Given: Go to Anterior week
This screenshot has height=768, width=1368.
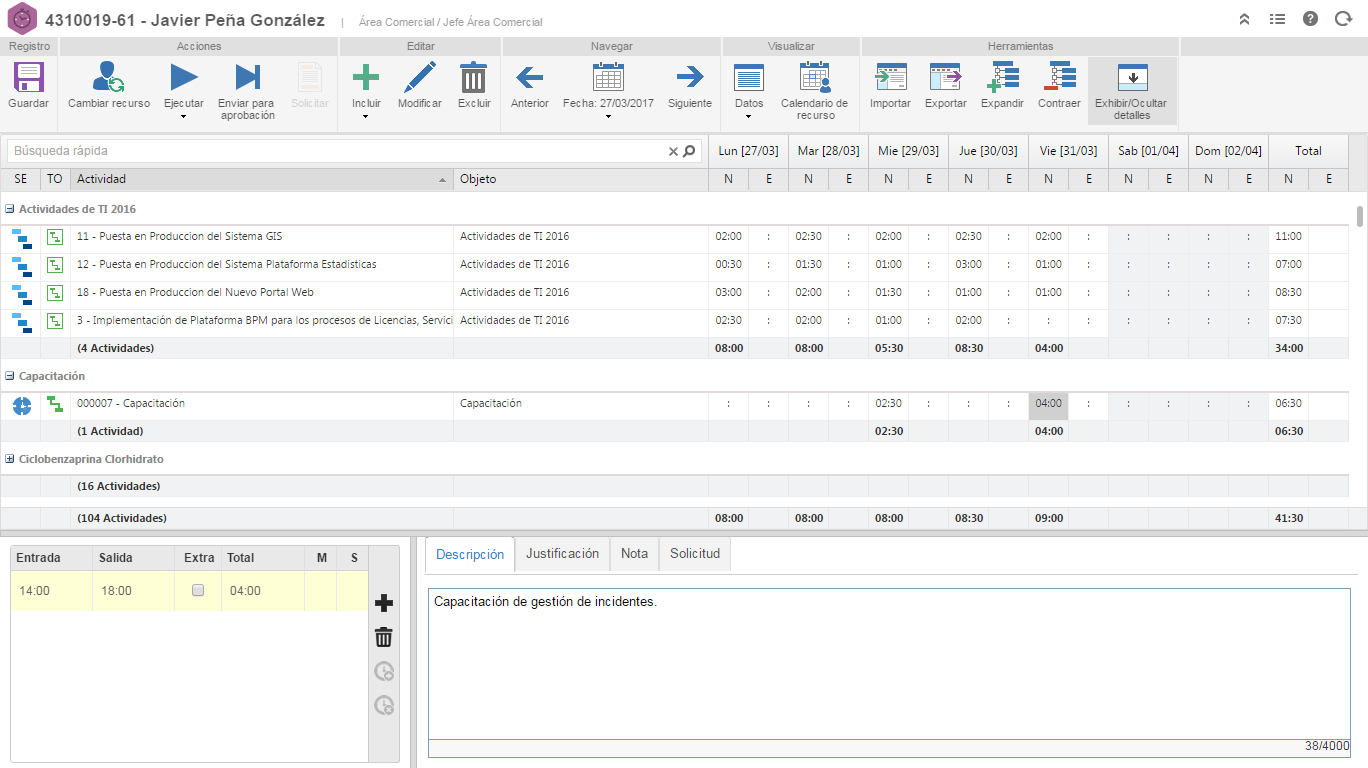Looking at the screenshot, I should (529, 78).
